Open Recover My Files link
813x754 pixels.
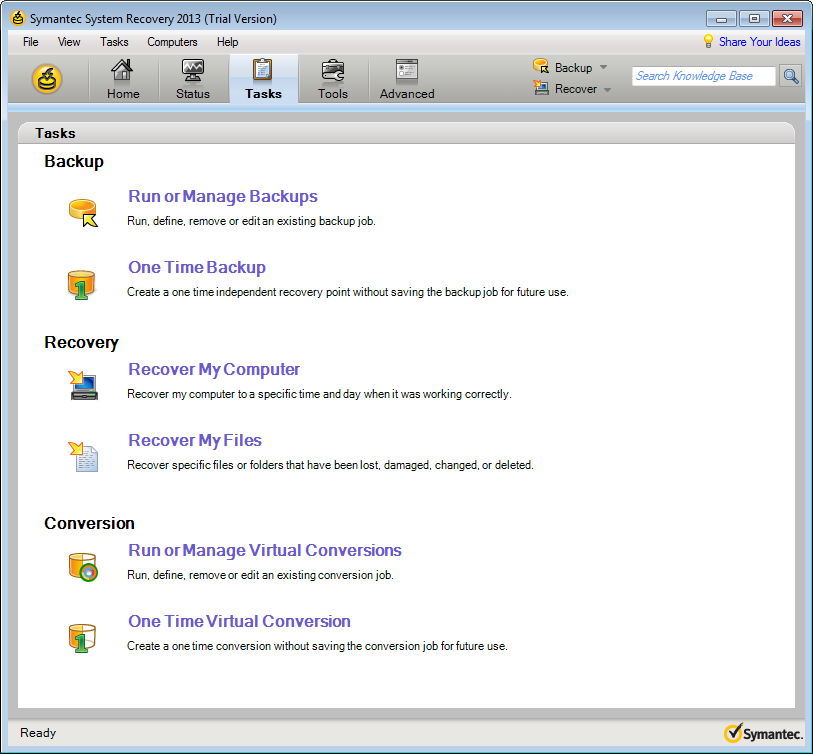pyautogui.click(x=195, y=440)
